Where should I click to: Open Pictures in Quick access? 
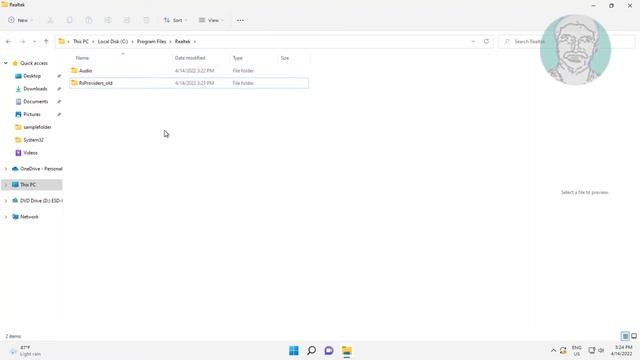click(32, 114)
